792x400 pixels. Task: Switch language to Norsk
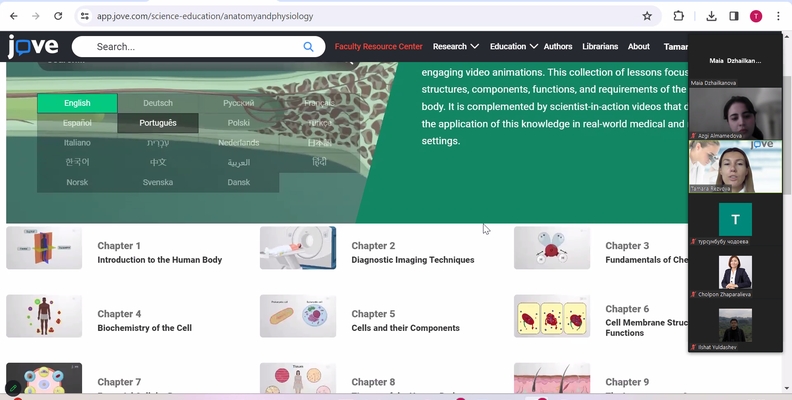coord(77,182)
